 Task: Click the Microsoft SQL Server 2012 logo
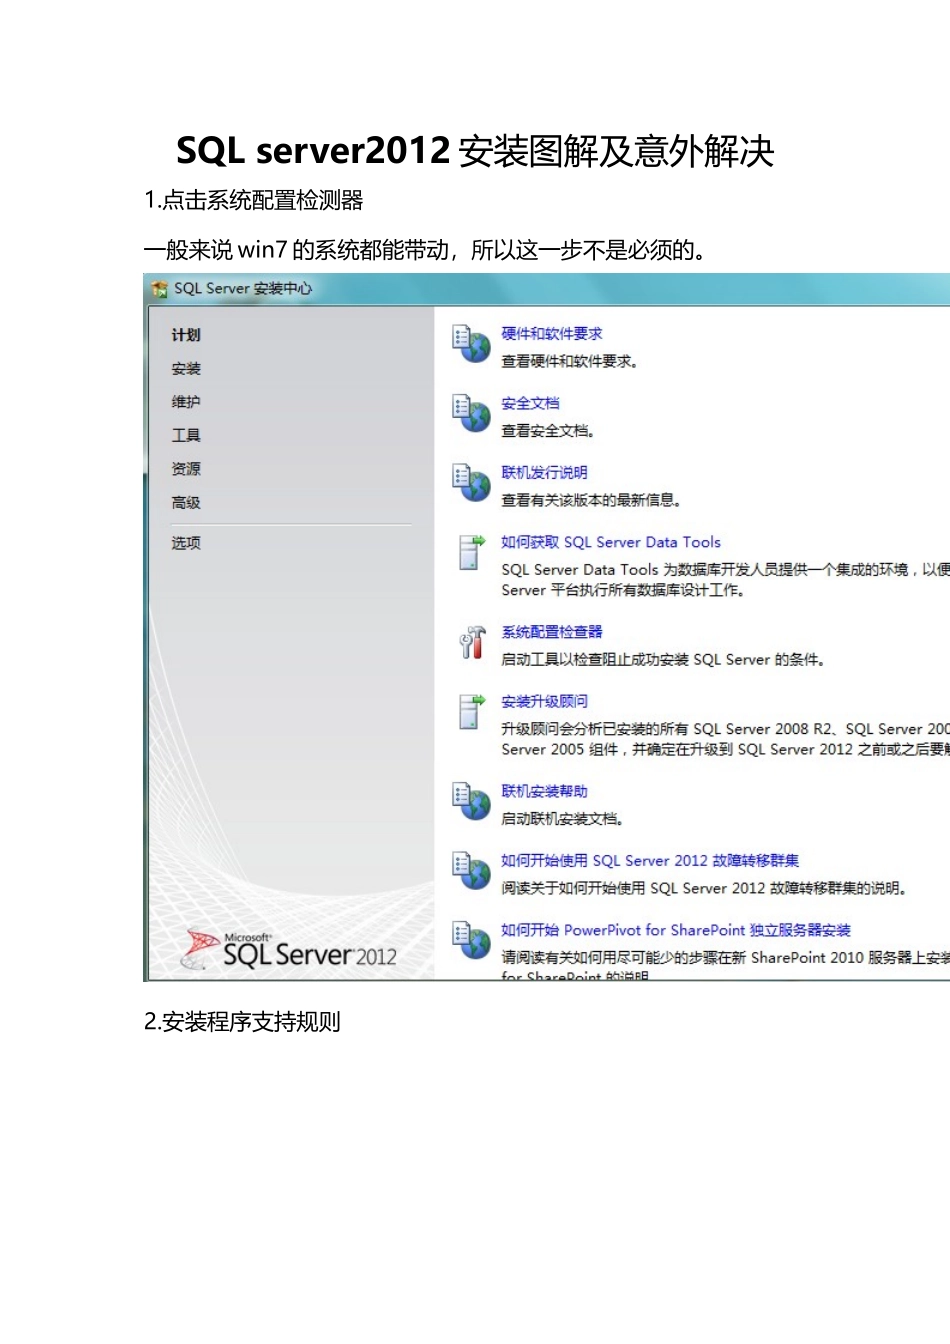pos(290,950)
